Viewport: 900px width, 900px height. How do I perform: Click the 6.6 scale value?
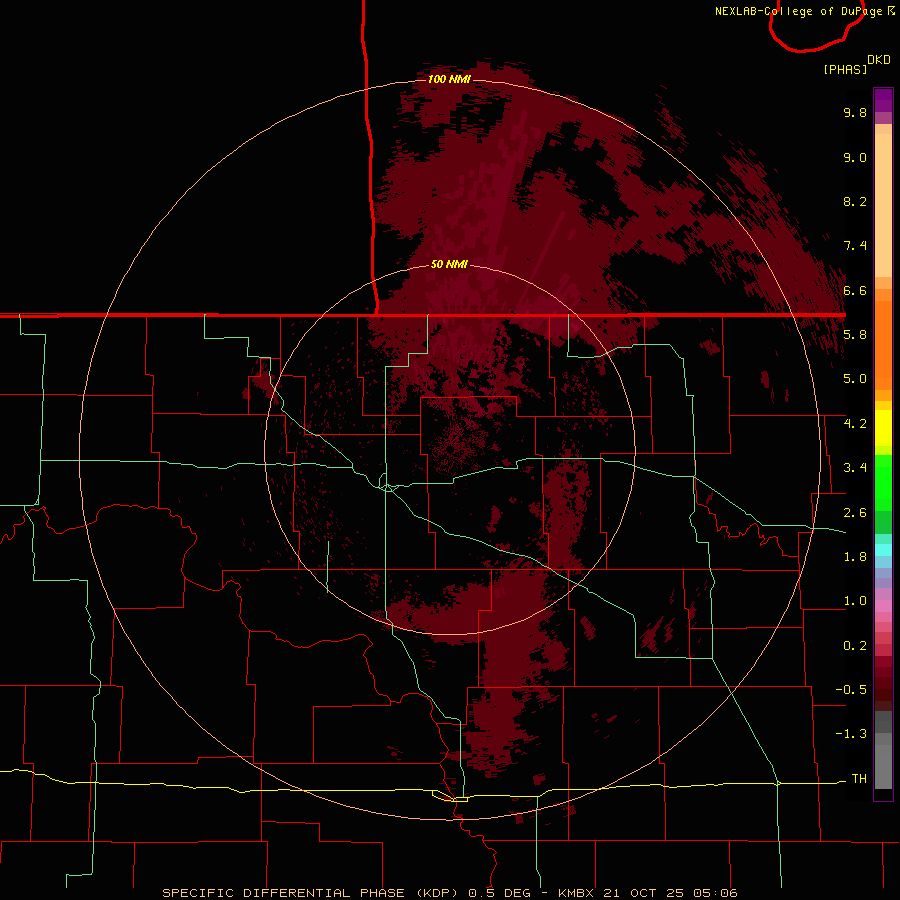[855, 290]
